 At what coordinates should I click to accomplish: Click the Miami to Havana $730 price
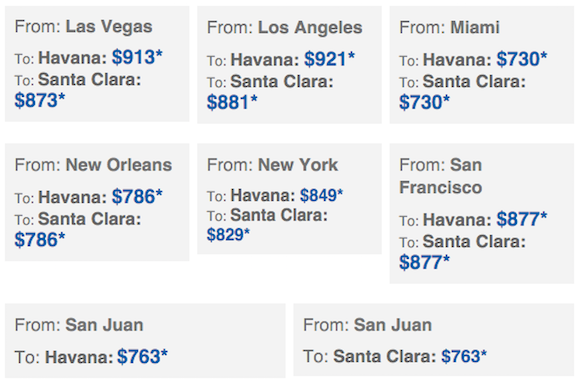tap(522, 59)
